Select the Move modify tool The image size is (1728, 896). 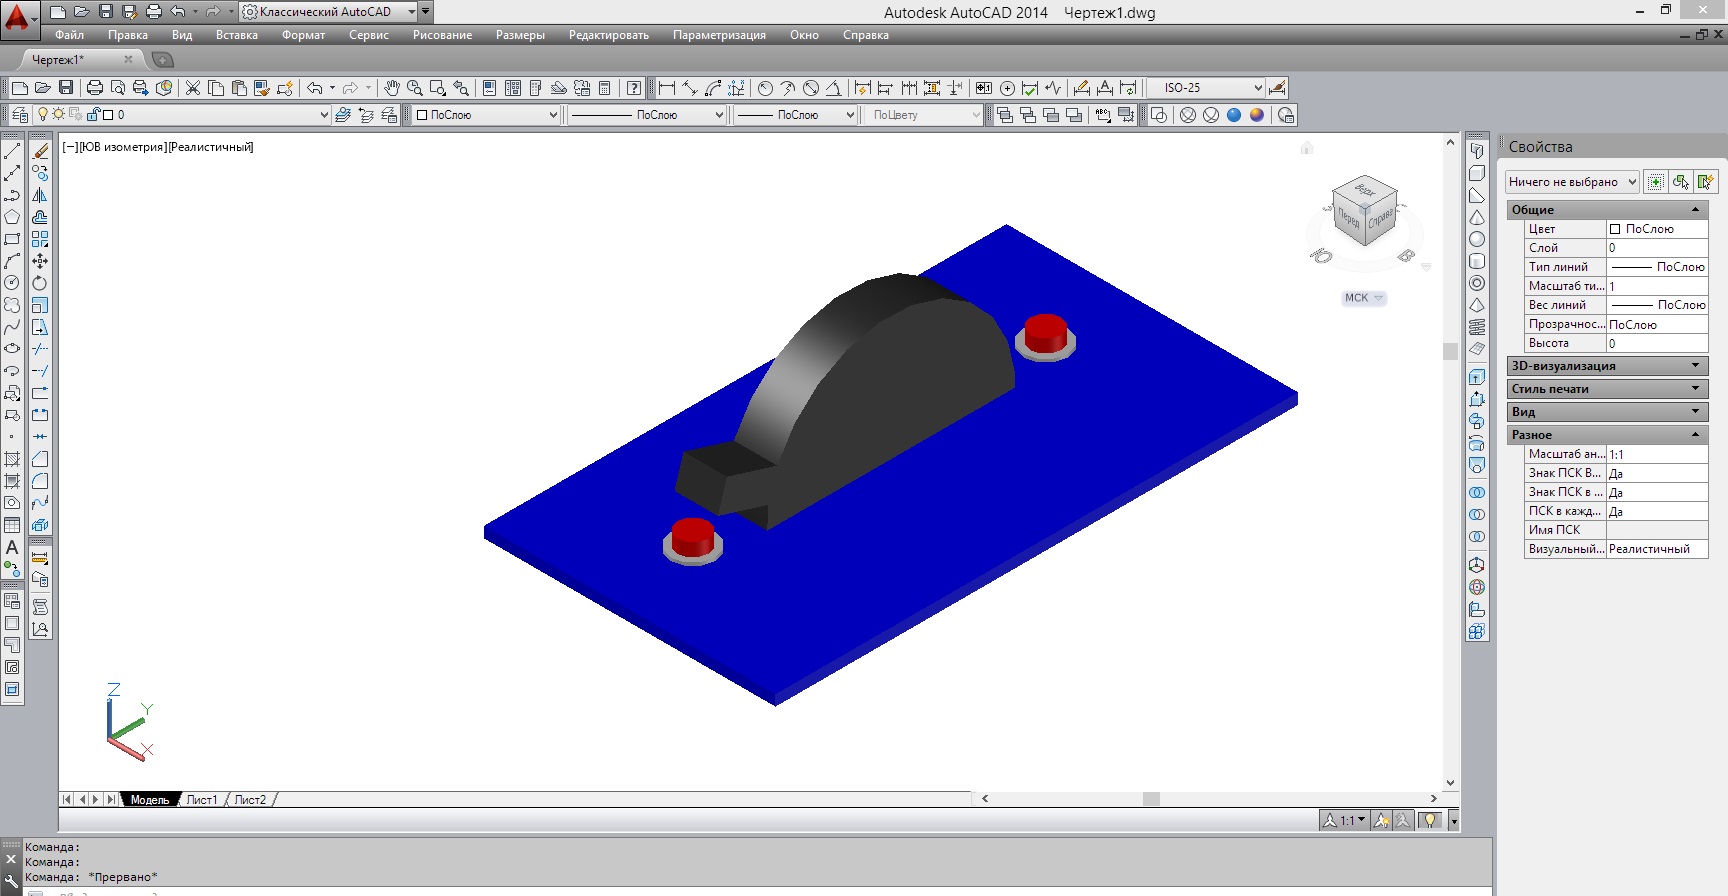point(40,261)
